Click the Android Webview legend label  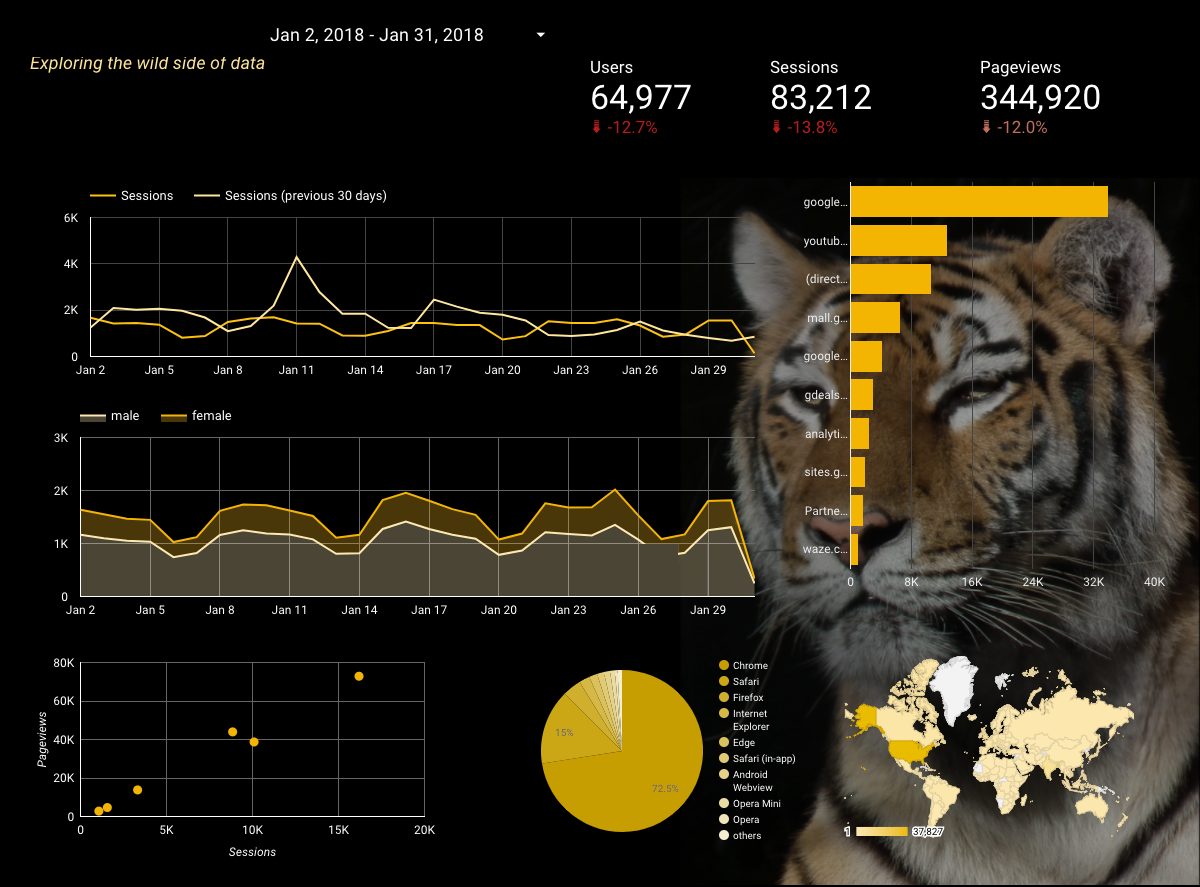[752, 781]
